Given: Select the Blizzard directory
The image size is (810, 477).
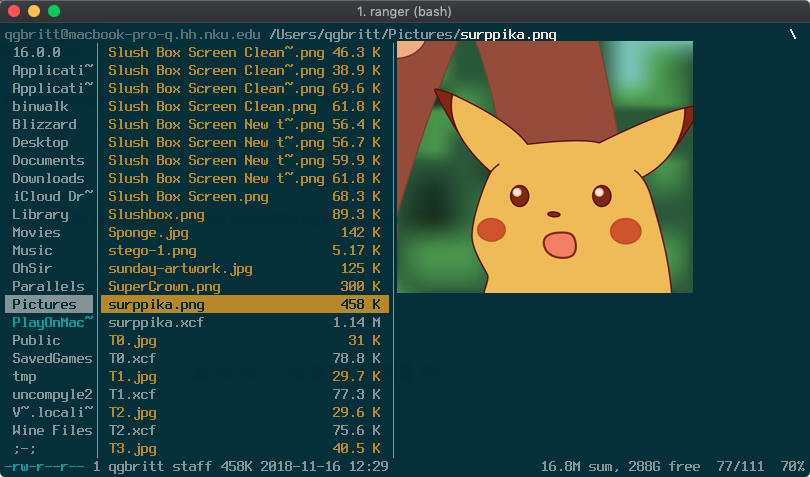Looking at the screenshot, I should pos(44,125).
